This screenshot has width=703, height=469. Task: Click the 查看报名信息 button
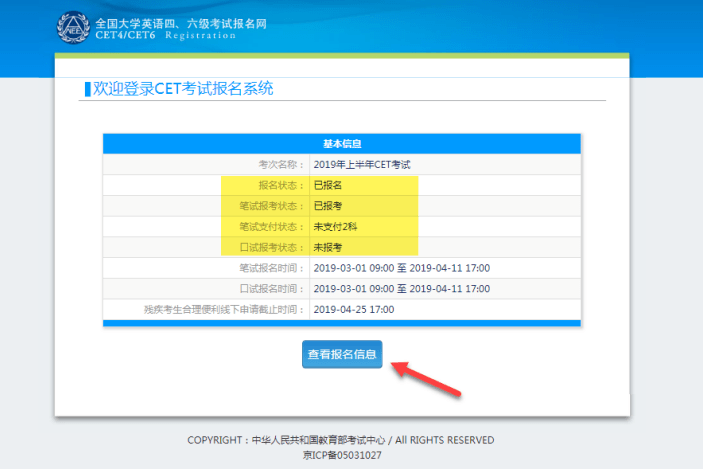point(342,354)
